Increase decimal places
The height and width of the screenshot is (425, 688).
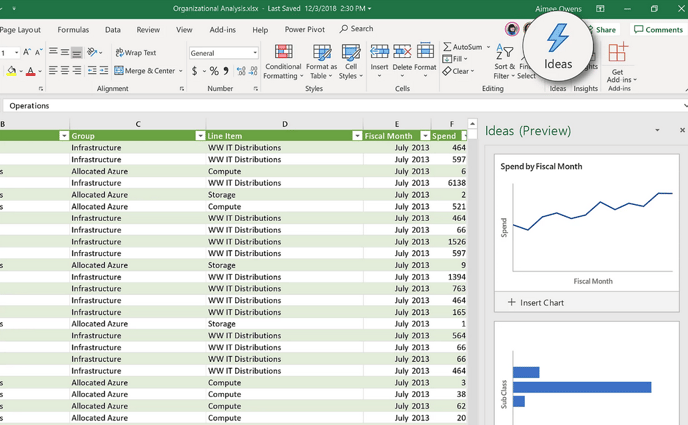tap(241, 71)
